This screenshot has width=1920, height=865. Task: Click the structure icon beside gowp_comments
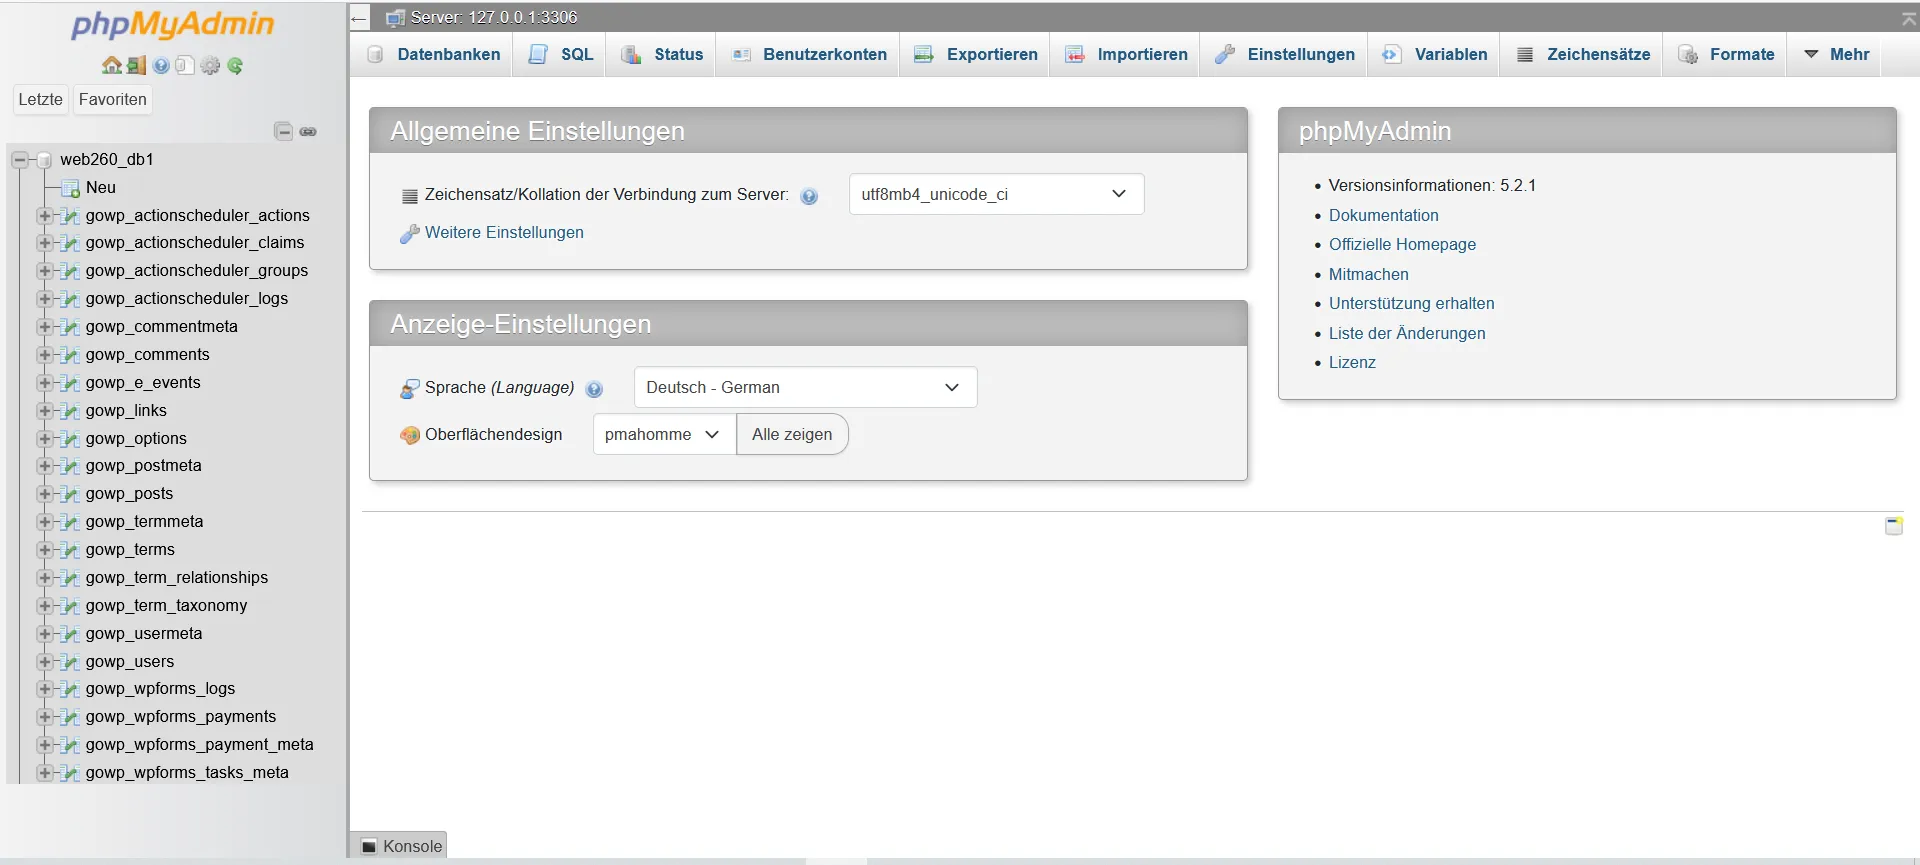[70, 355]
